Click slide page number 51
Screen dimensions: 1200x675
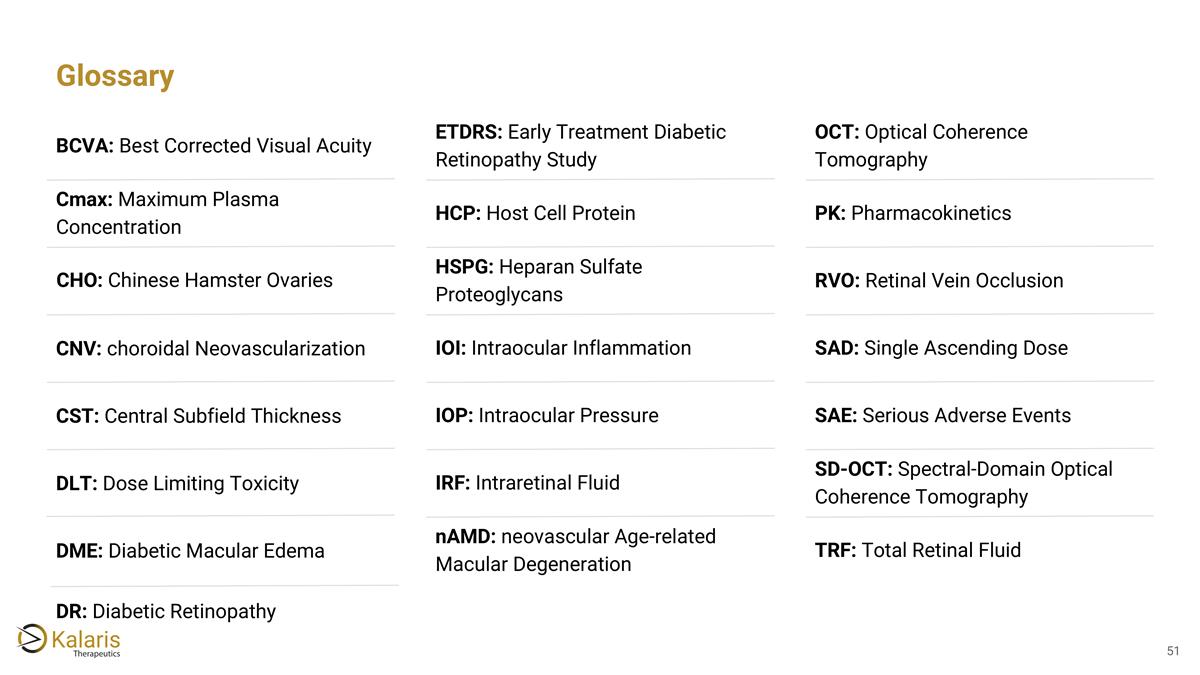click(1173, 652)
